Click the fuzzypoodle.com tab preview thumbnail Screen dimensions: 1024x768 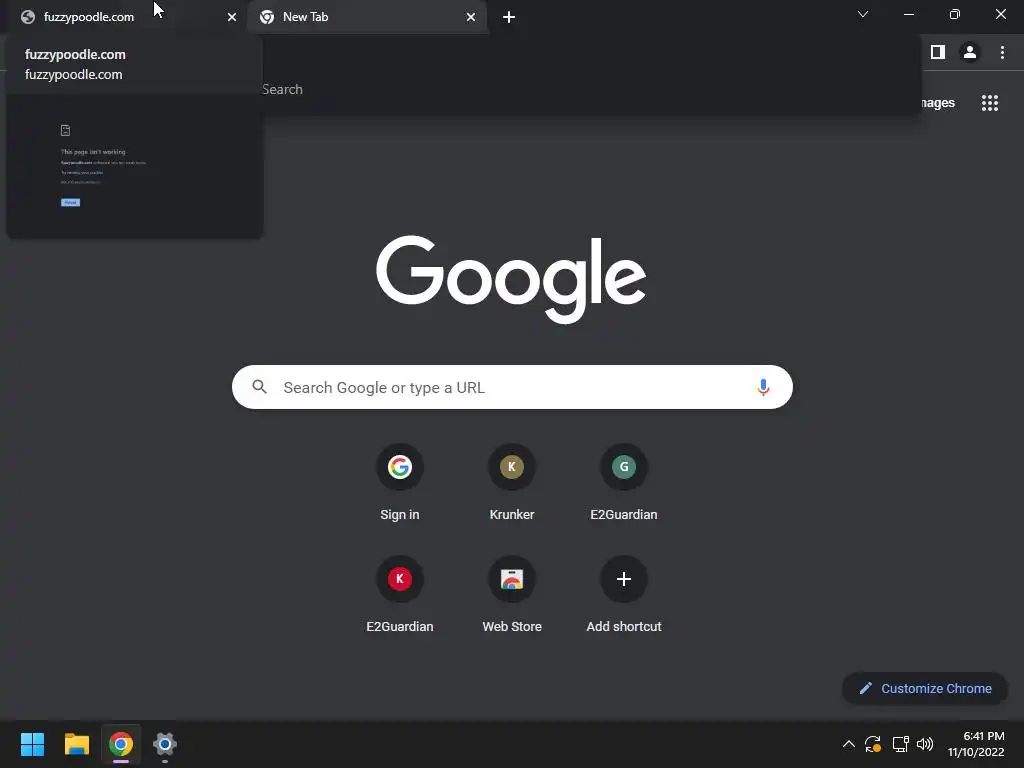point(135,167)
